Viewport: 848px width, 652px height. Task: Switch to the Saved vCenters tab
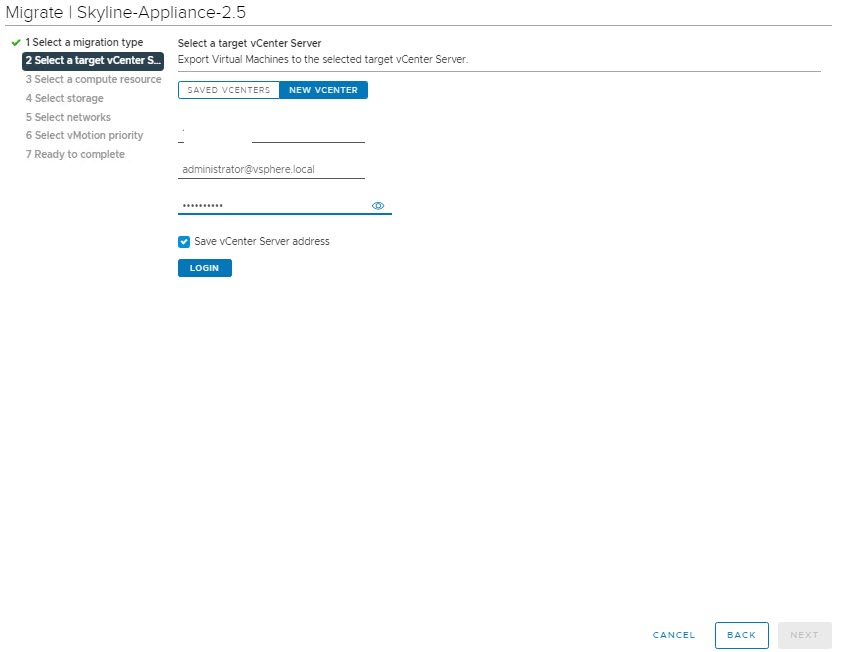click(x=228, y=90)
